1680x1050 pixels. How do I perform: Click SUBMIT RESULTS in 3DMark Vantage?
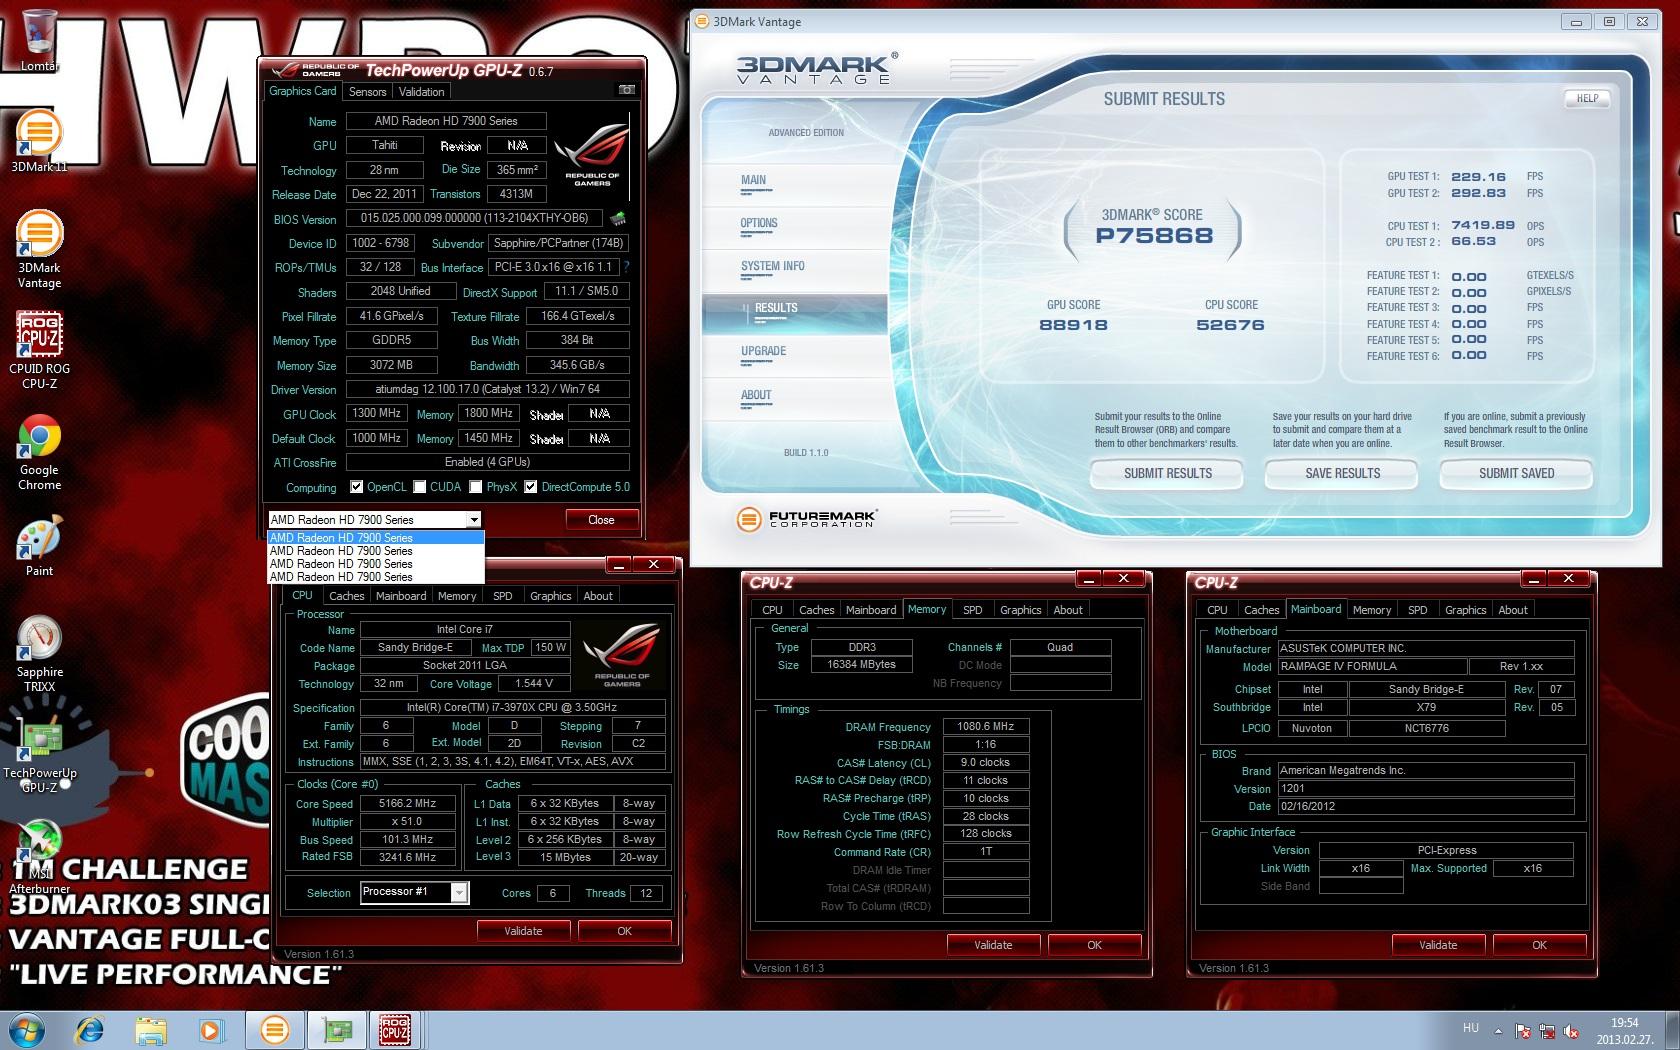click(x=1167, y=473)
